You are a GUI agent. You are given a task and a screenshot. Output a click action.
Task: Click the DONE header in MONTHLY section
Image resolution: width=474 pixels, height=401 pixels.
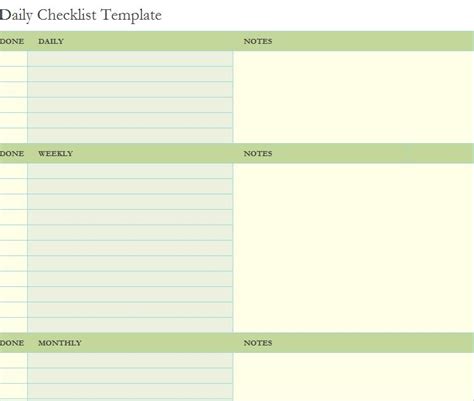pyautogui.click(x=12, y=343)
